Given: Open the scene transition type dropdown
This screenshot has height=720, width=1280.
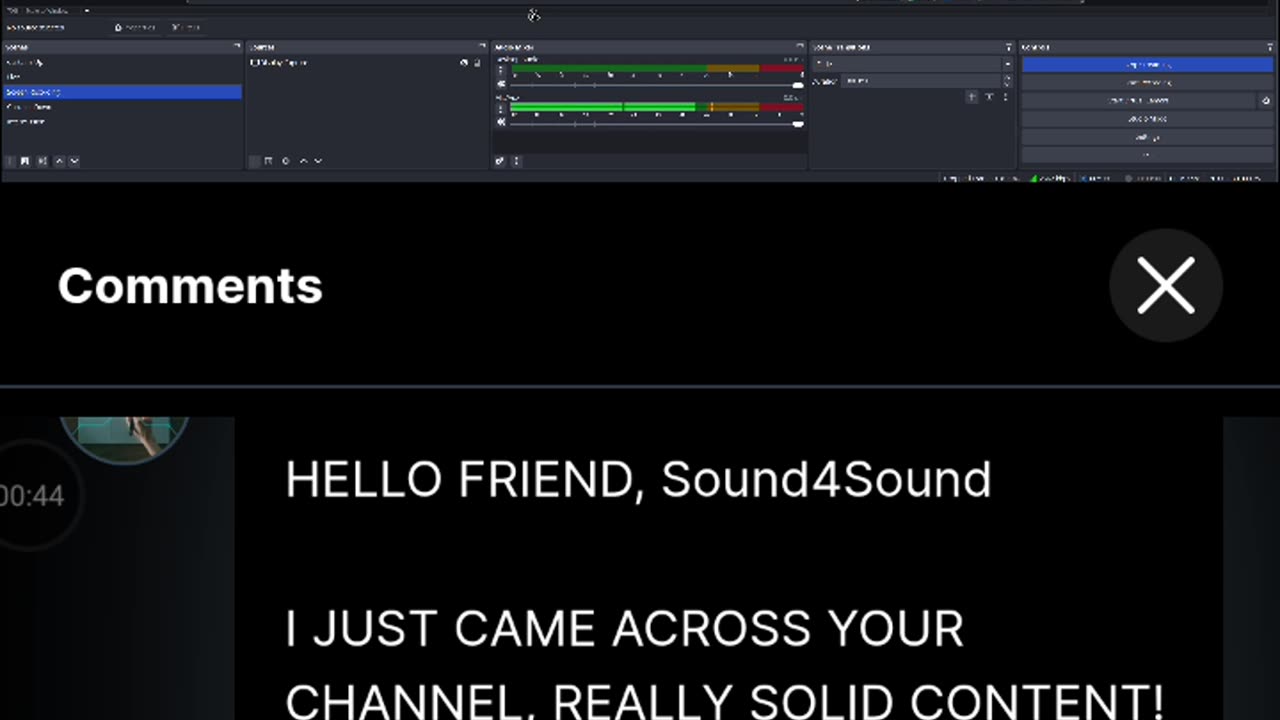Looking at the screenshot, I should 913,63.
